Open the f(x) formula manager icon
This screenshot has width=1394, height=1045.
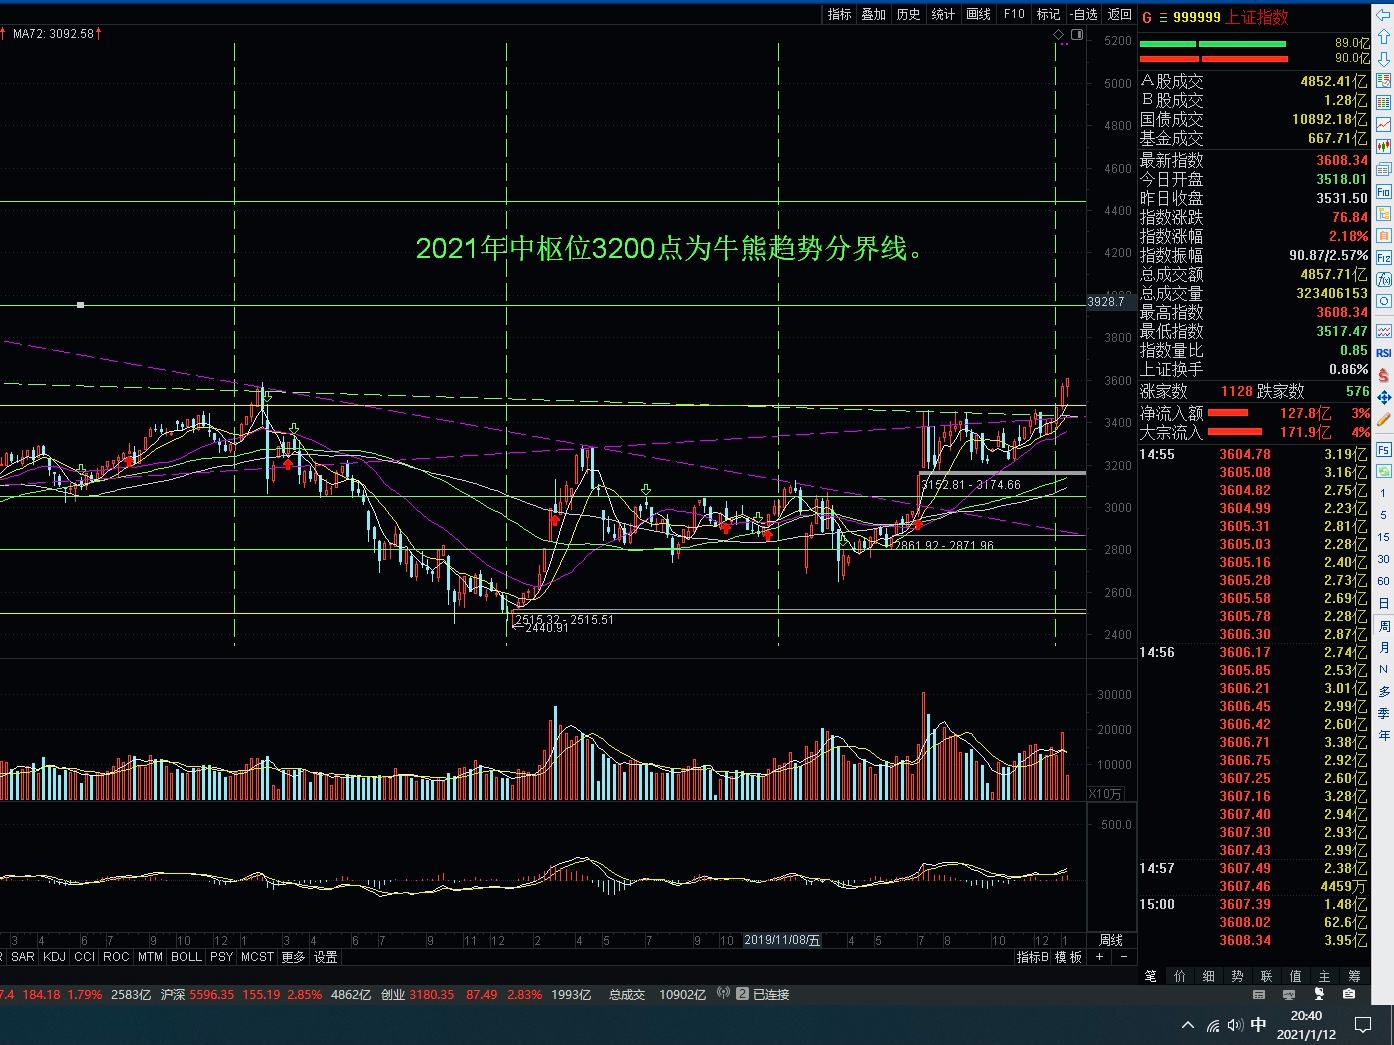pyautogui.click(x=1384, y=279)
